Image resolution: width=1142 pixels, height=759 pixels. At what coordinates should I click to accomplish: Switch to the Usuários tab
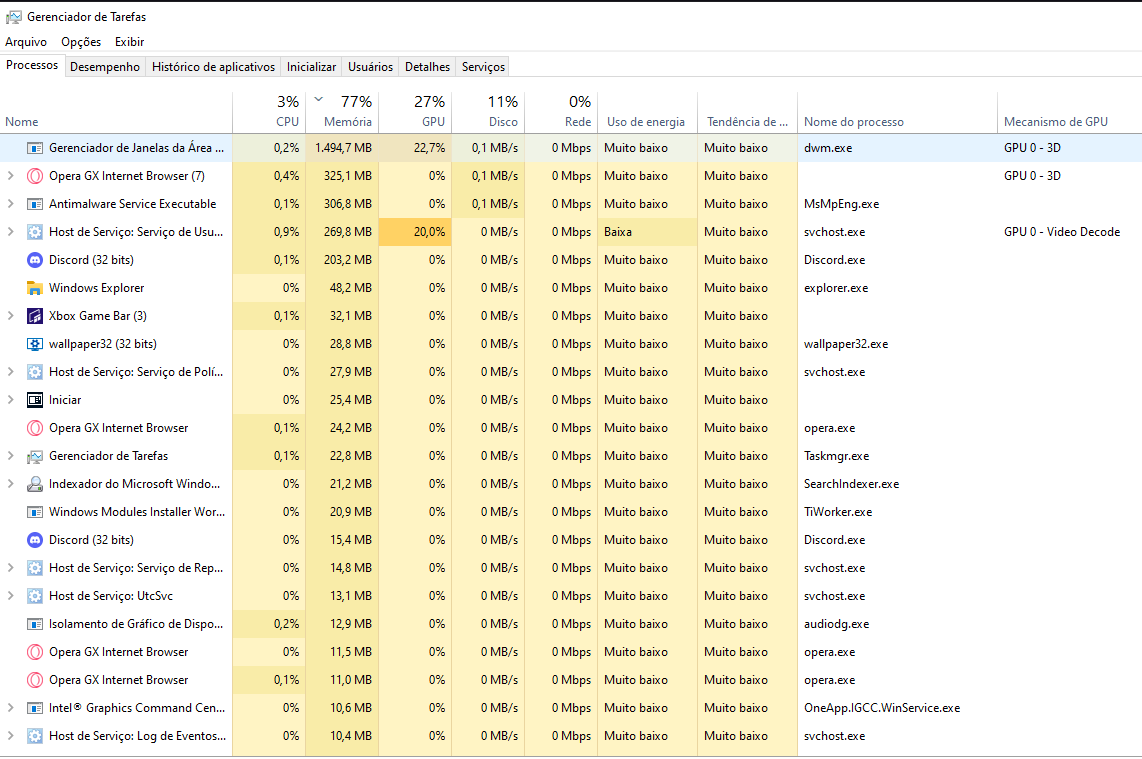click(370, 67)
